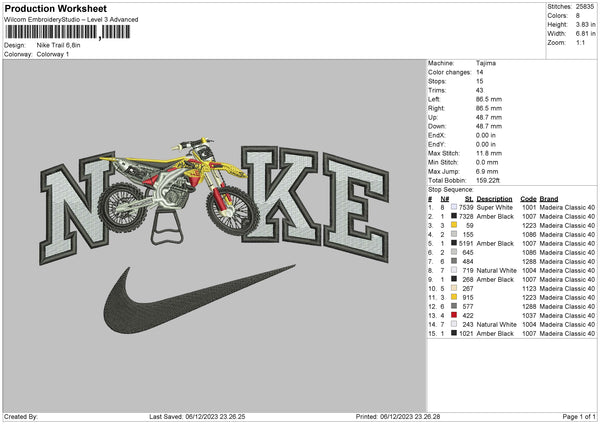Image resolution: width=600 pixels, height=424 pixels.
Task: Select the Height value 3.83 in
Action: 585,24
